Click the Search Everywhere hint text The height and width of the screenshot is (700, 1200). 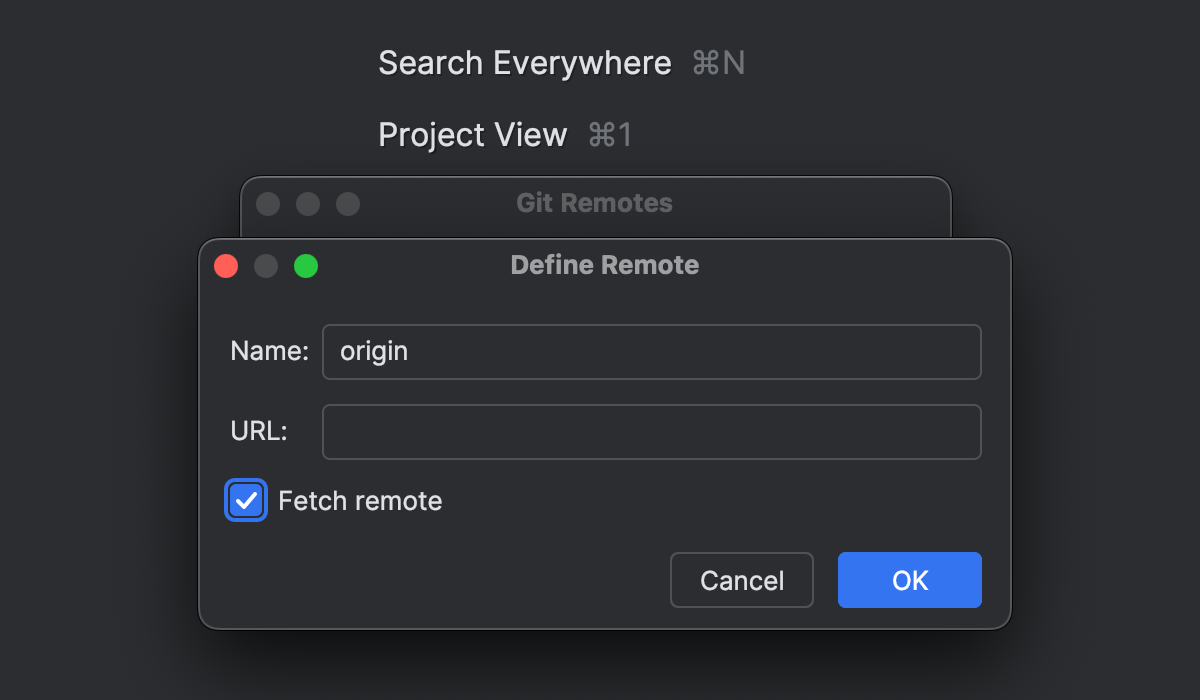[x=525, y=64]
